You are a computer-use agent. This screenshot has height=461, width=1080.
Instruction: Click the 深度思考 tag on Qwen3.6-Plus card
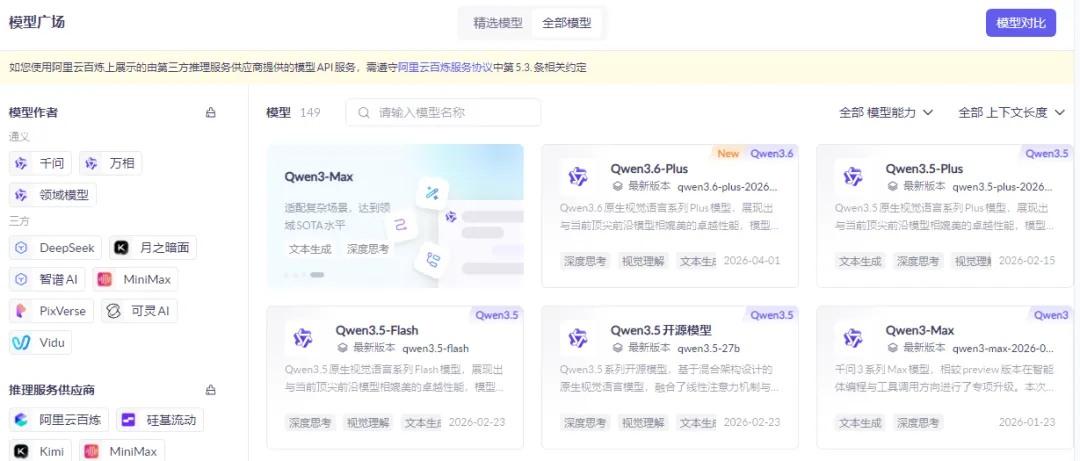point(585,261)
